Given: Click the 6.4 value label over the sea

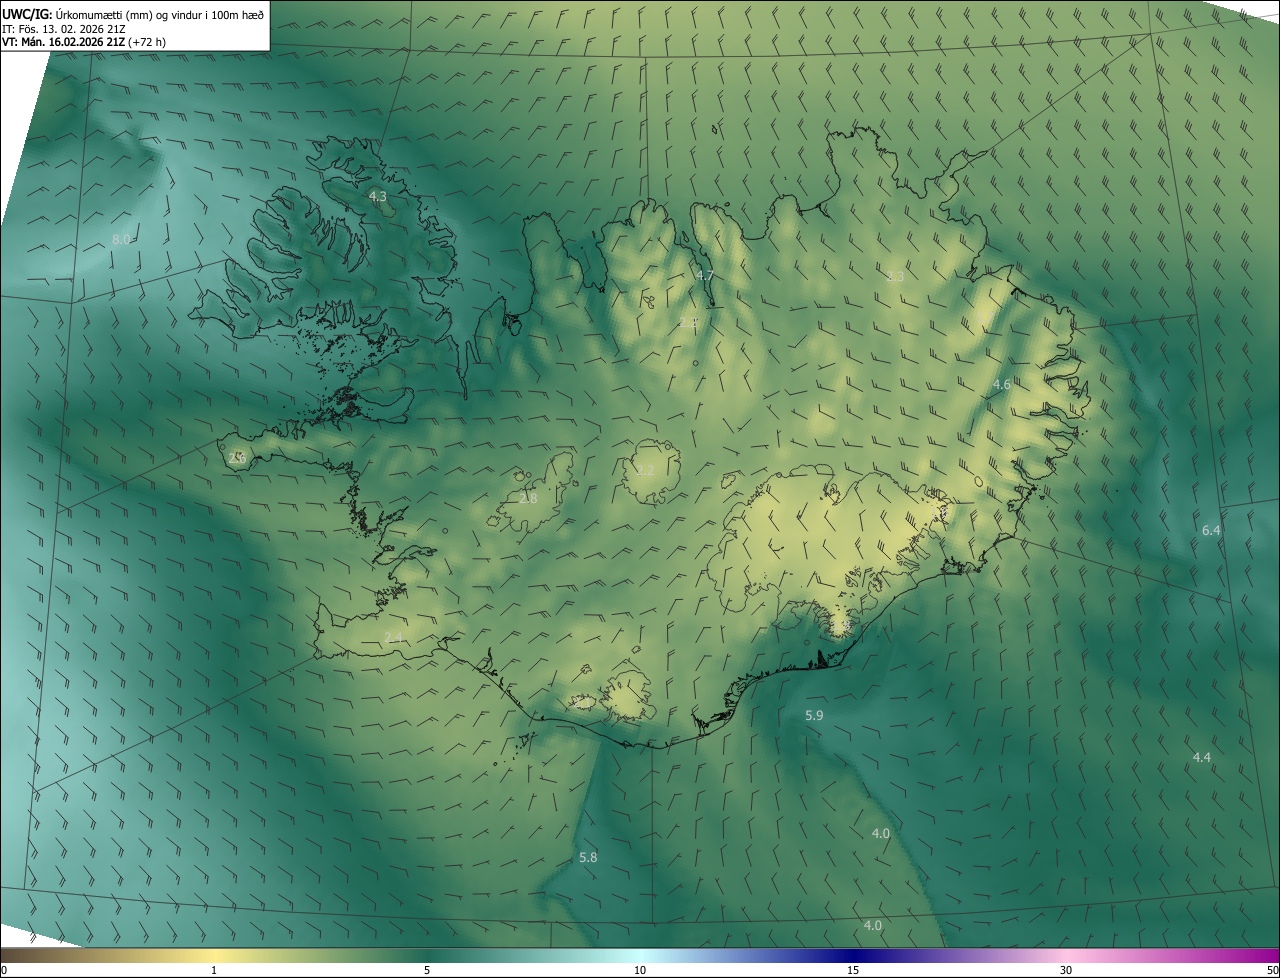Looking at the screenshot, I should (1211, 531).
